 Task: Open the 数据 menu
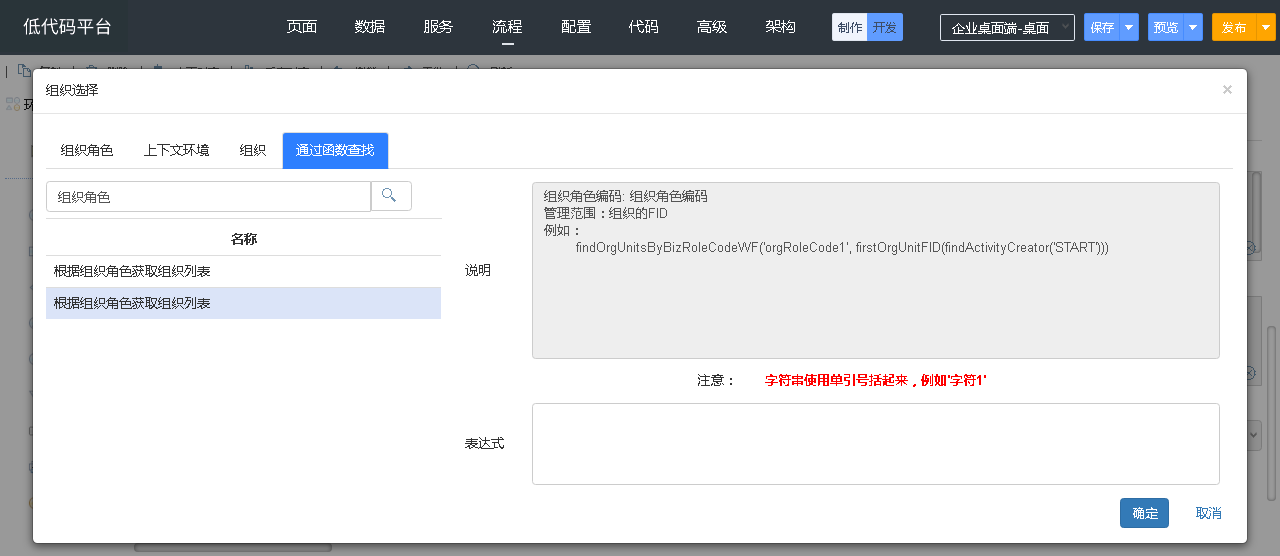pyautogui.click(x=370, y=27)
